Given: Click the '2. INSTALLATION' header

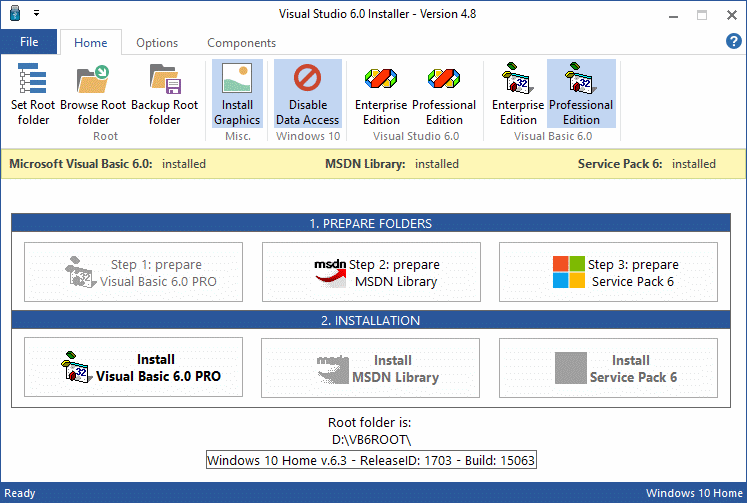Looking at the screenshot, I should (x=371, y=320).
